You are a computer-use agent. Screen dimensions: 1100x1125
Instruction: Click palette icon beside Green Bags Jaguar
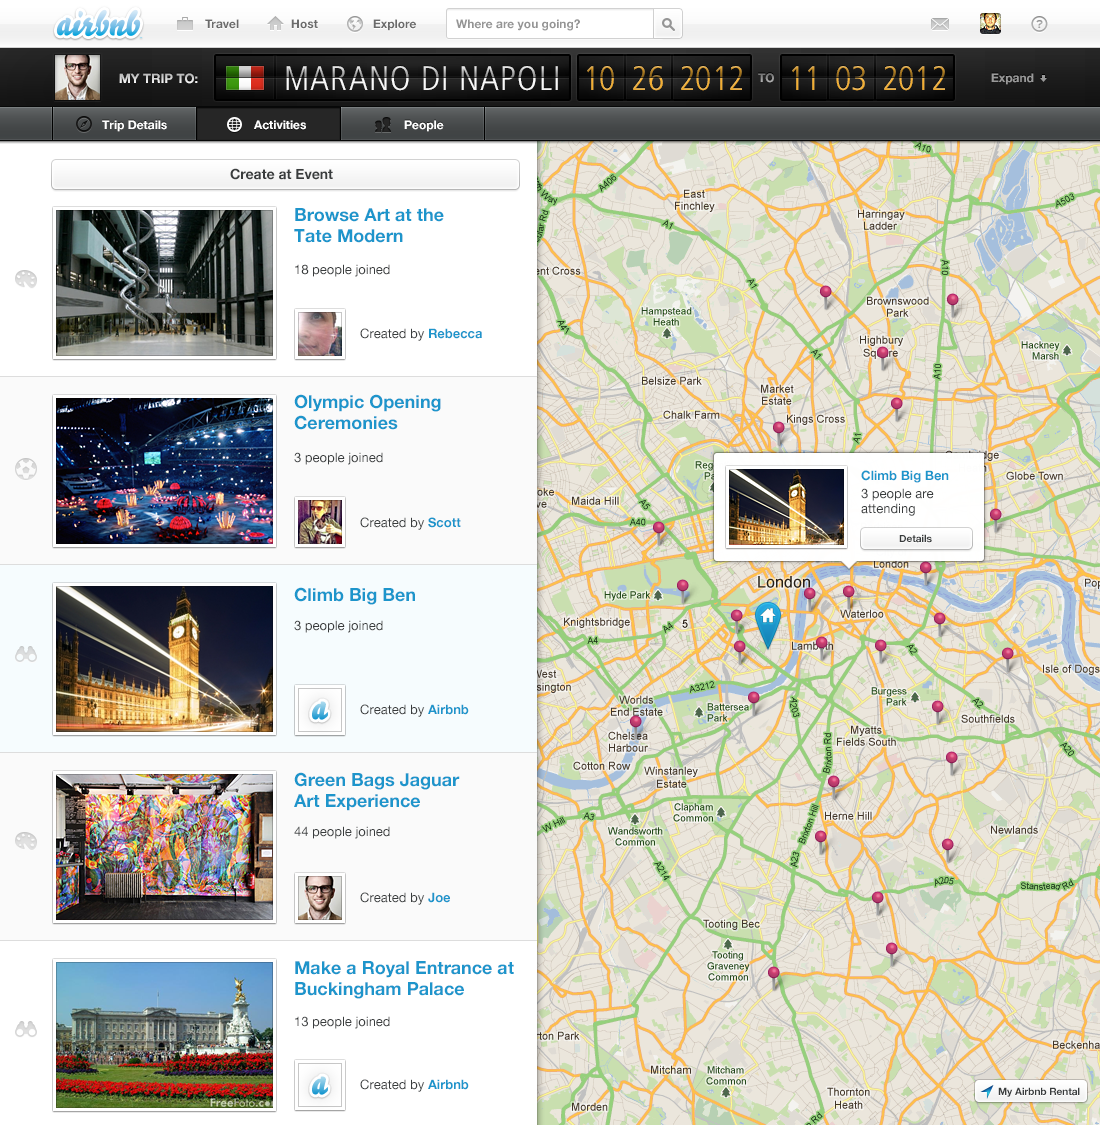(x=26, y=841)
